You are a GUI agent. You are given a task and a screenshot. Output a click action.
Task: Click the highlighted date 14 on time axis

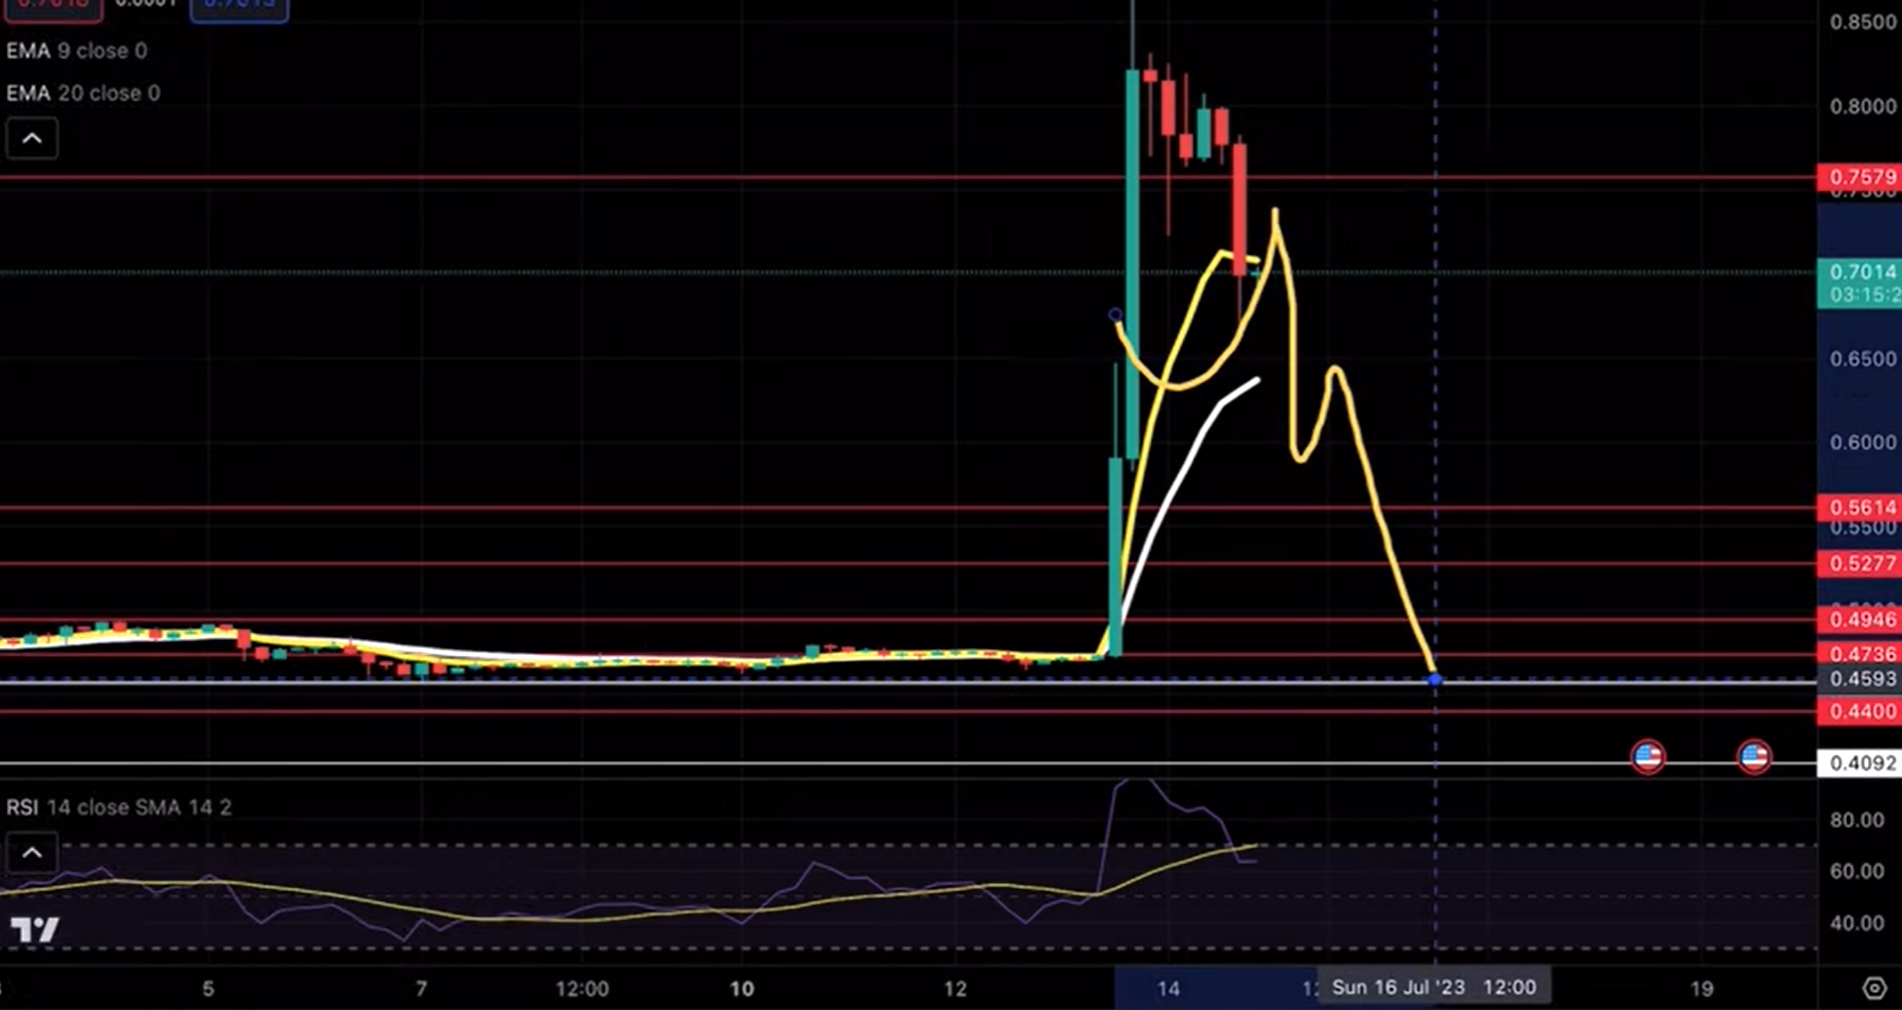point(1168,989)
